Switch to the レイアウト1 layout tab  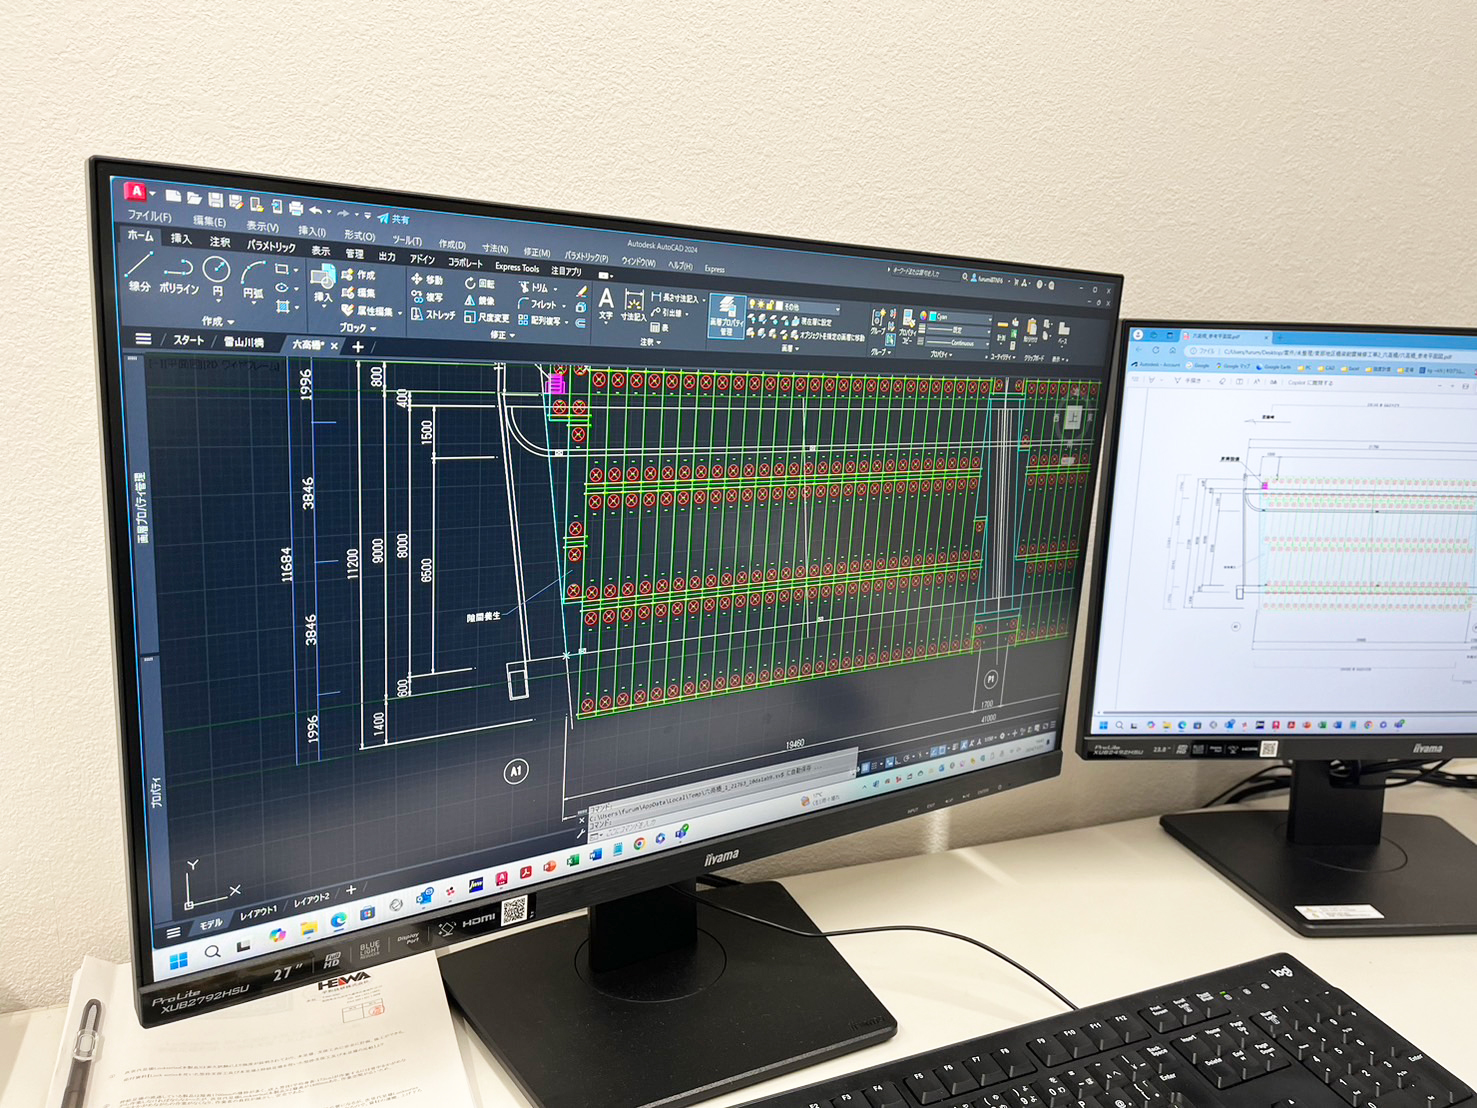(x=258, y=913)
